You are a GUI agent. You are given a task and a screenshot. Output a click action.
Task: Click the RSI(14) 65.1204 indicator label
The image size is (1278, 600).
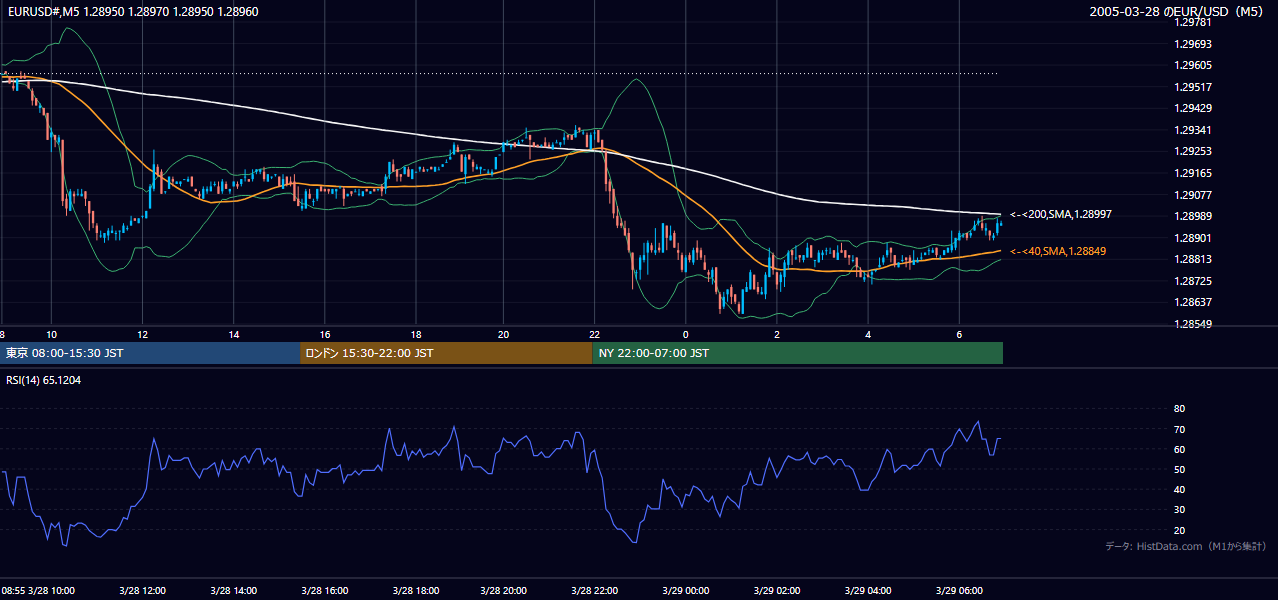pyautogui.click(x=44, y=380)
